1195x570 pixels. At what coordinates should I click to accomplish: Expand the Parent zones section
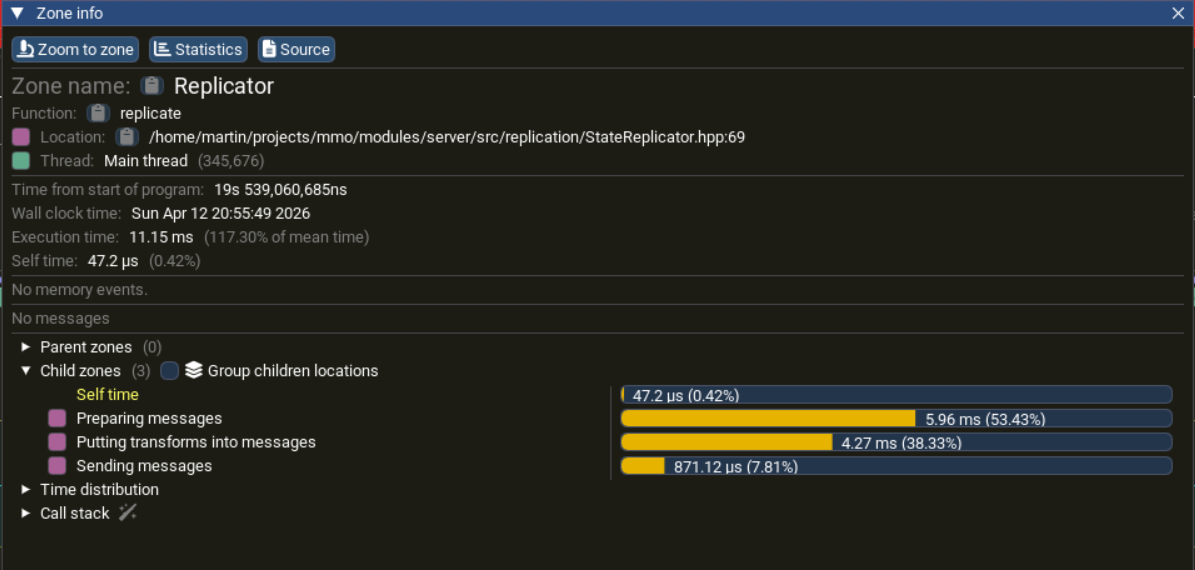click(x=26, y=347)
